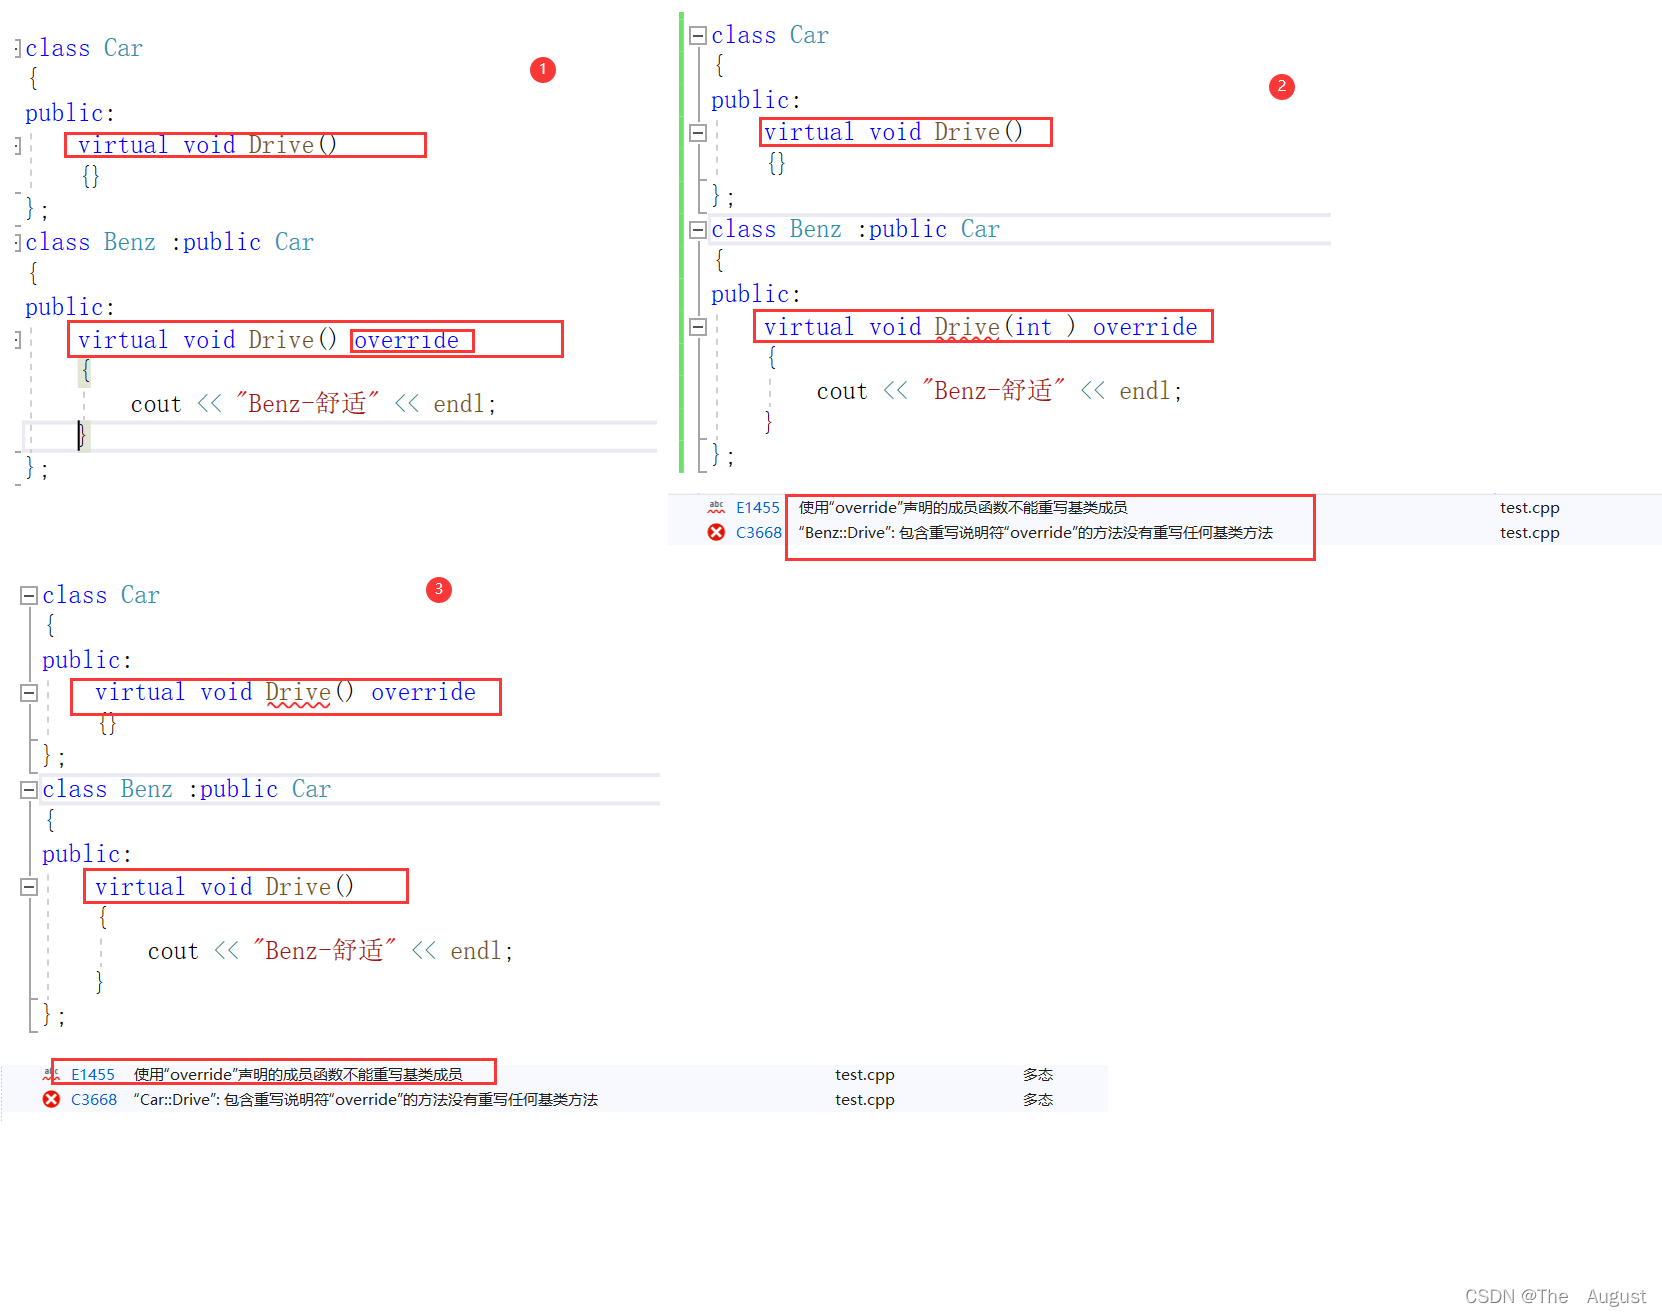Click the red error icon beside Car::Drive C3668
Image resolution: width=1662 pixels, height=1316 pixels.
tap(51, 1099)
